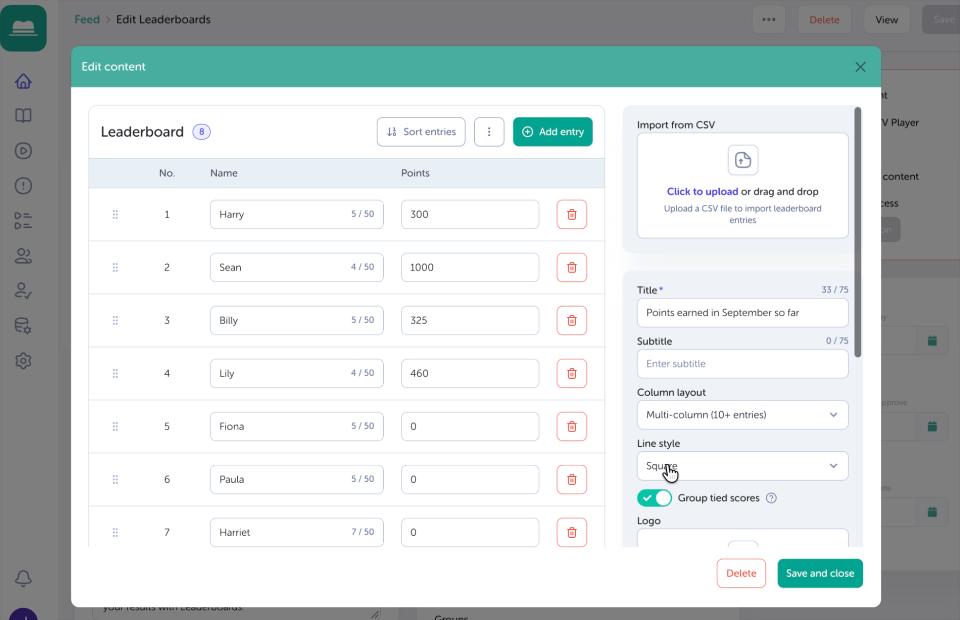This screenshot has width=960, height=620.
Task: Open the three-dots menu in the page header
Action: pos(769,20)
